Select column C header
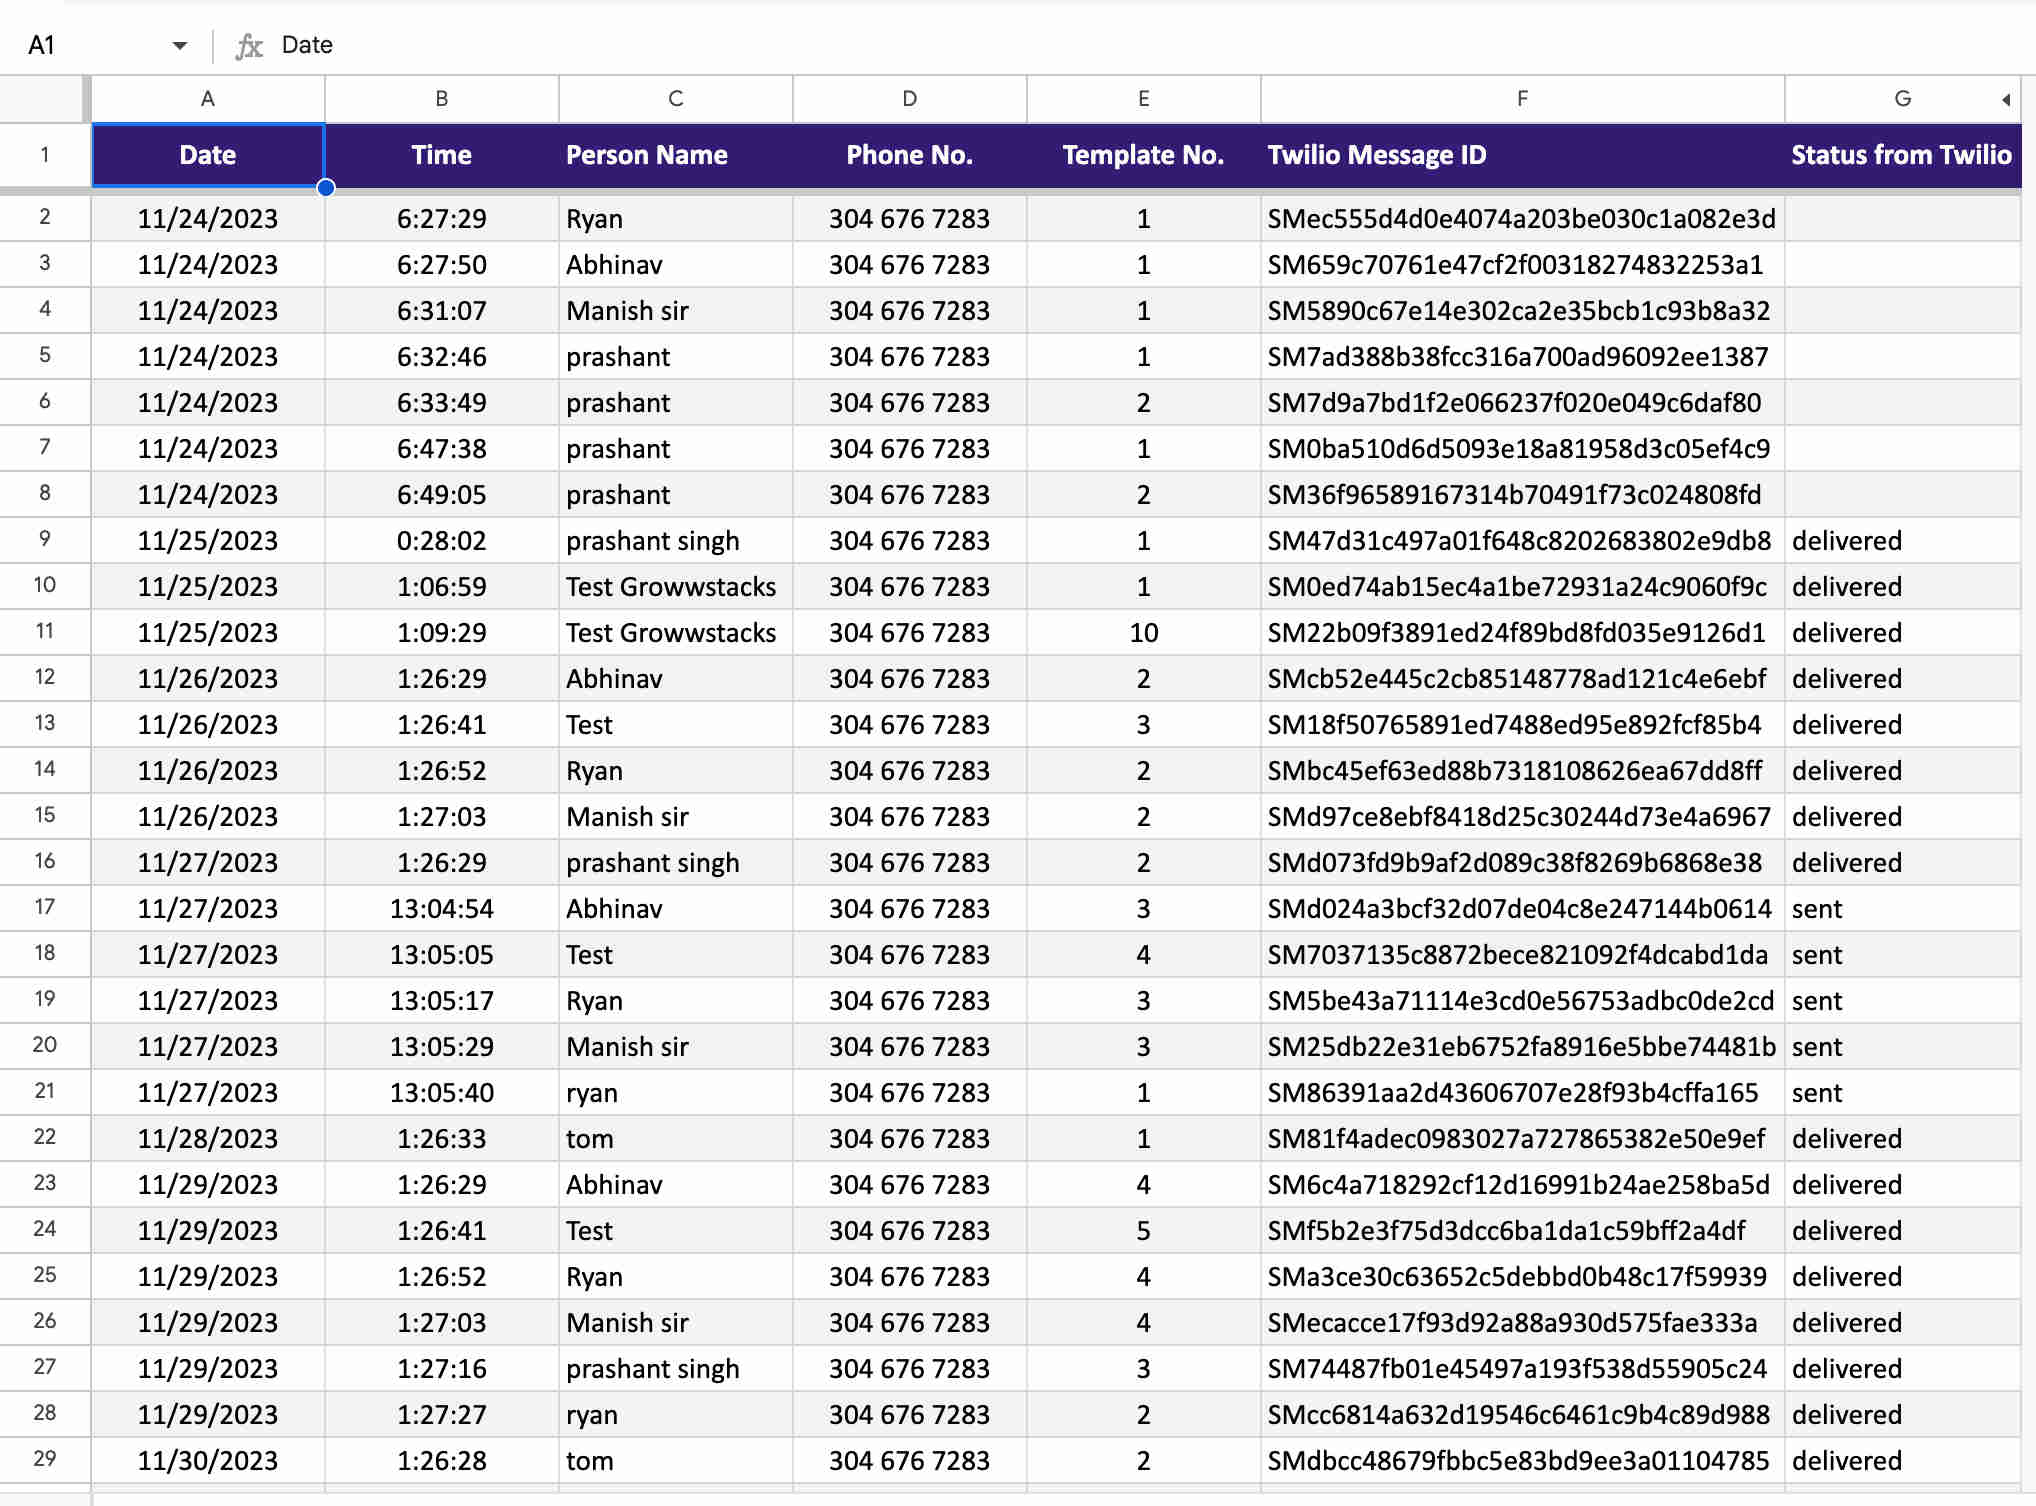The image size is (2036, 1506). 676,99
